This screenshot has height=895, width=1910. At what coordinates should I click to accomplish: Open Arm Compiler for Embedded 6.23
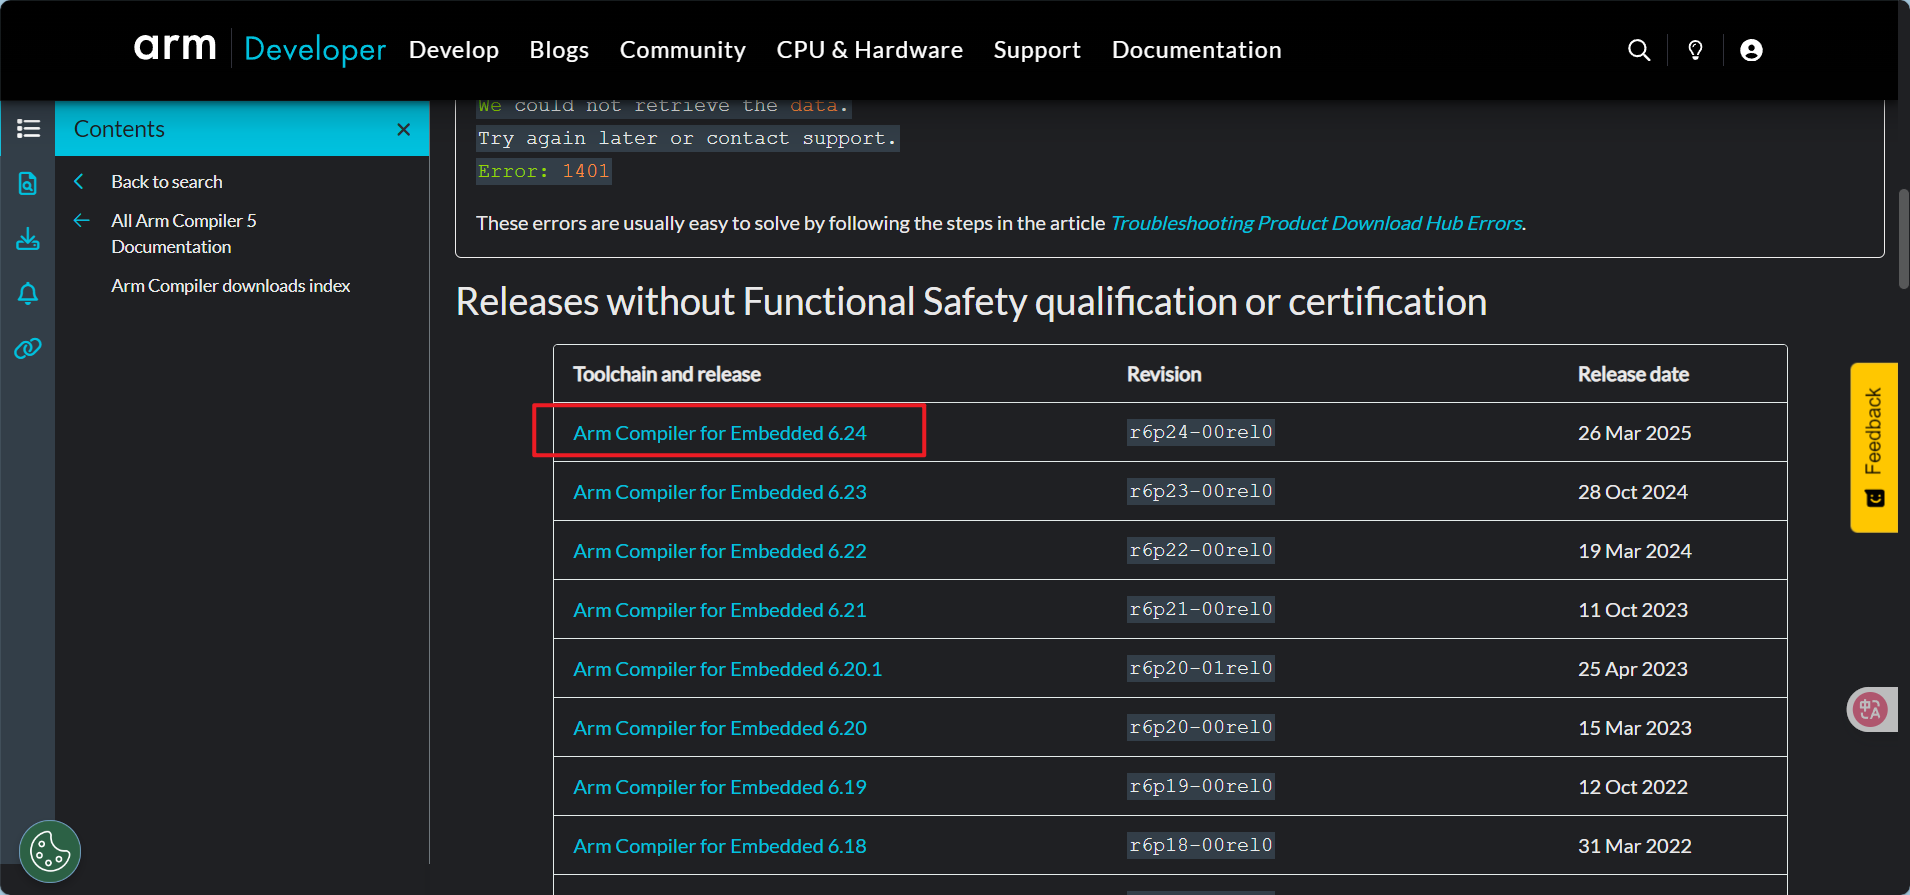[720, 492]
